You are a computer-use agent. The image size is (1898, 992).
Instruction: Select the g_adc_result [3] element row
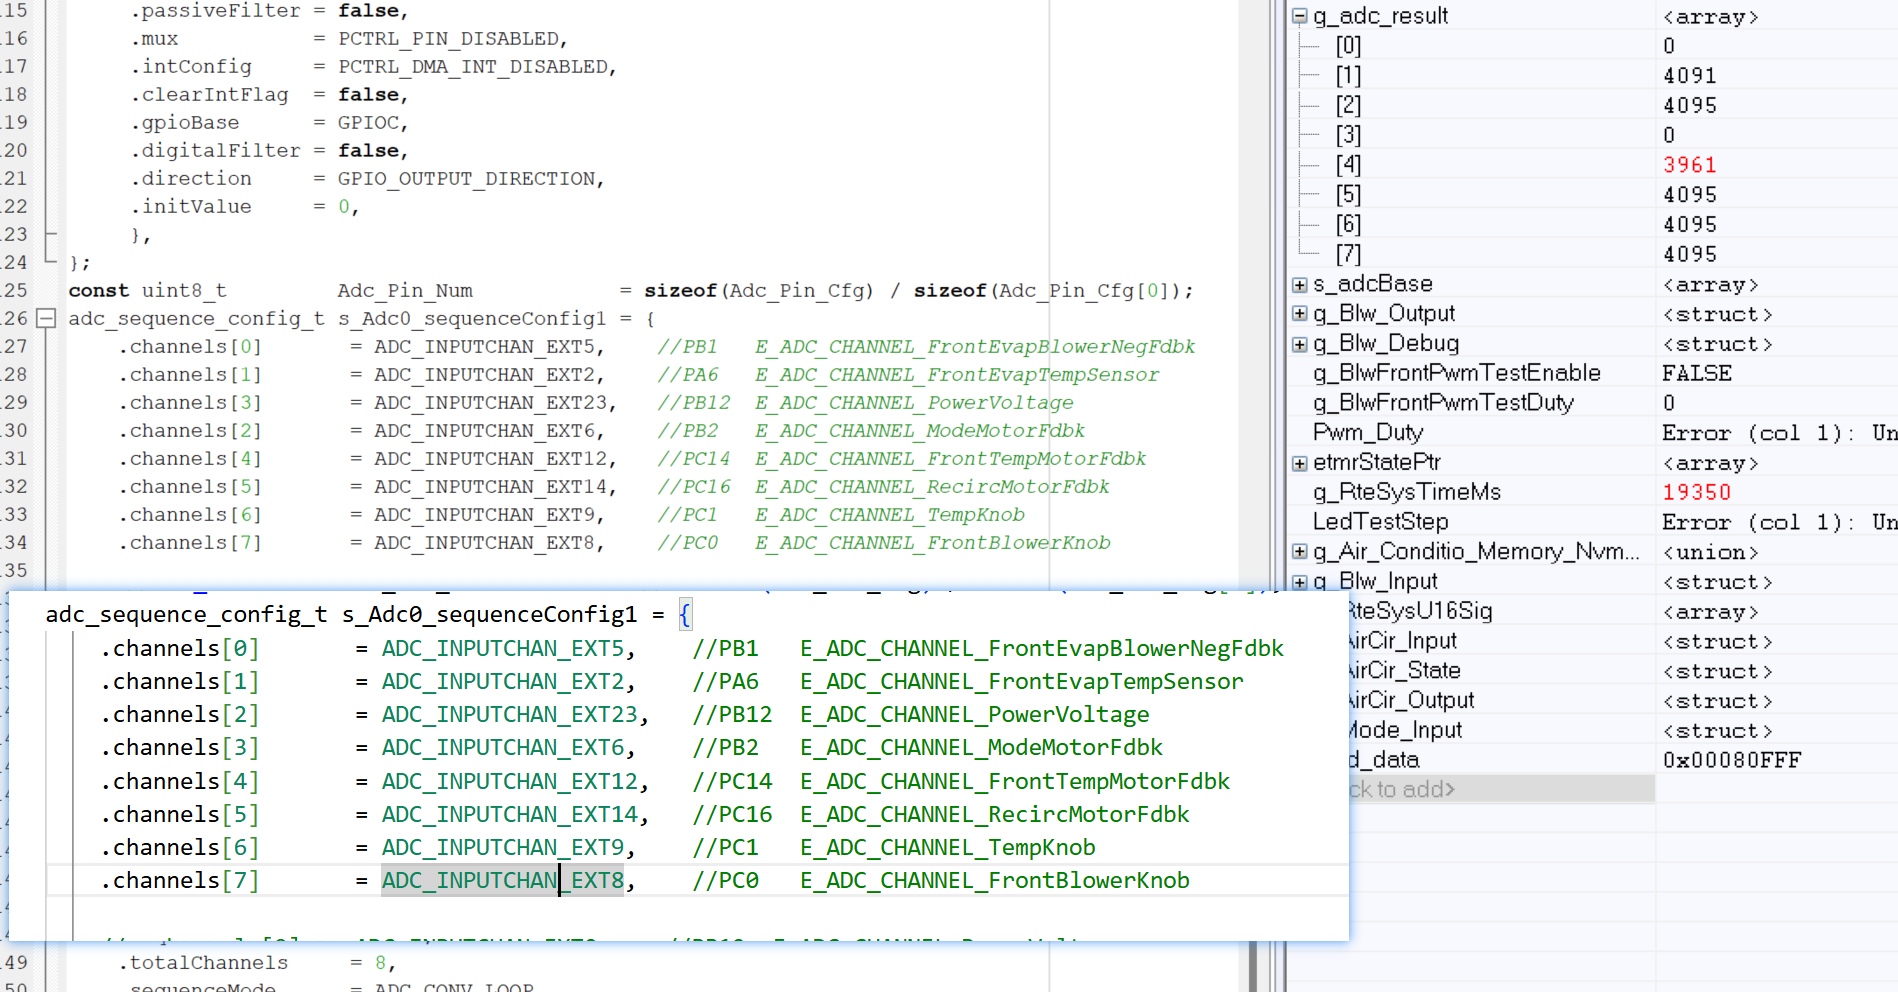[1592, 135]
